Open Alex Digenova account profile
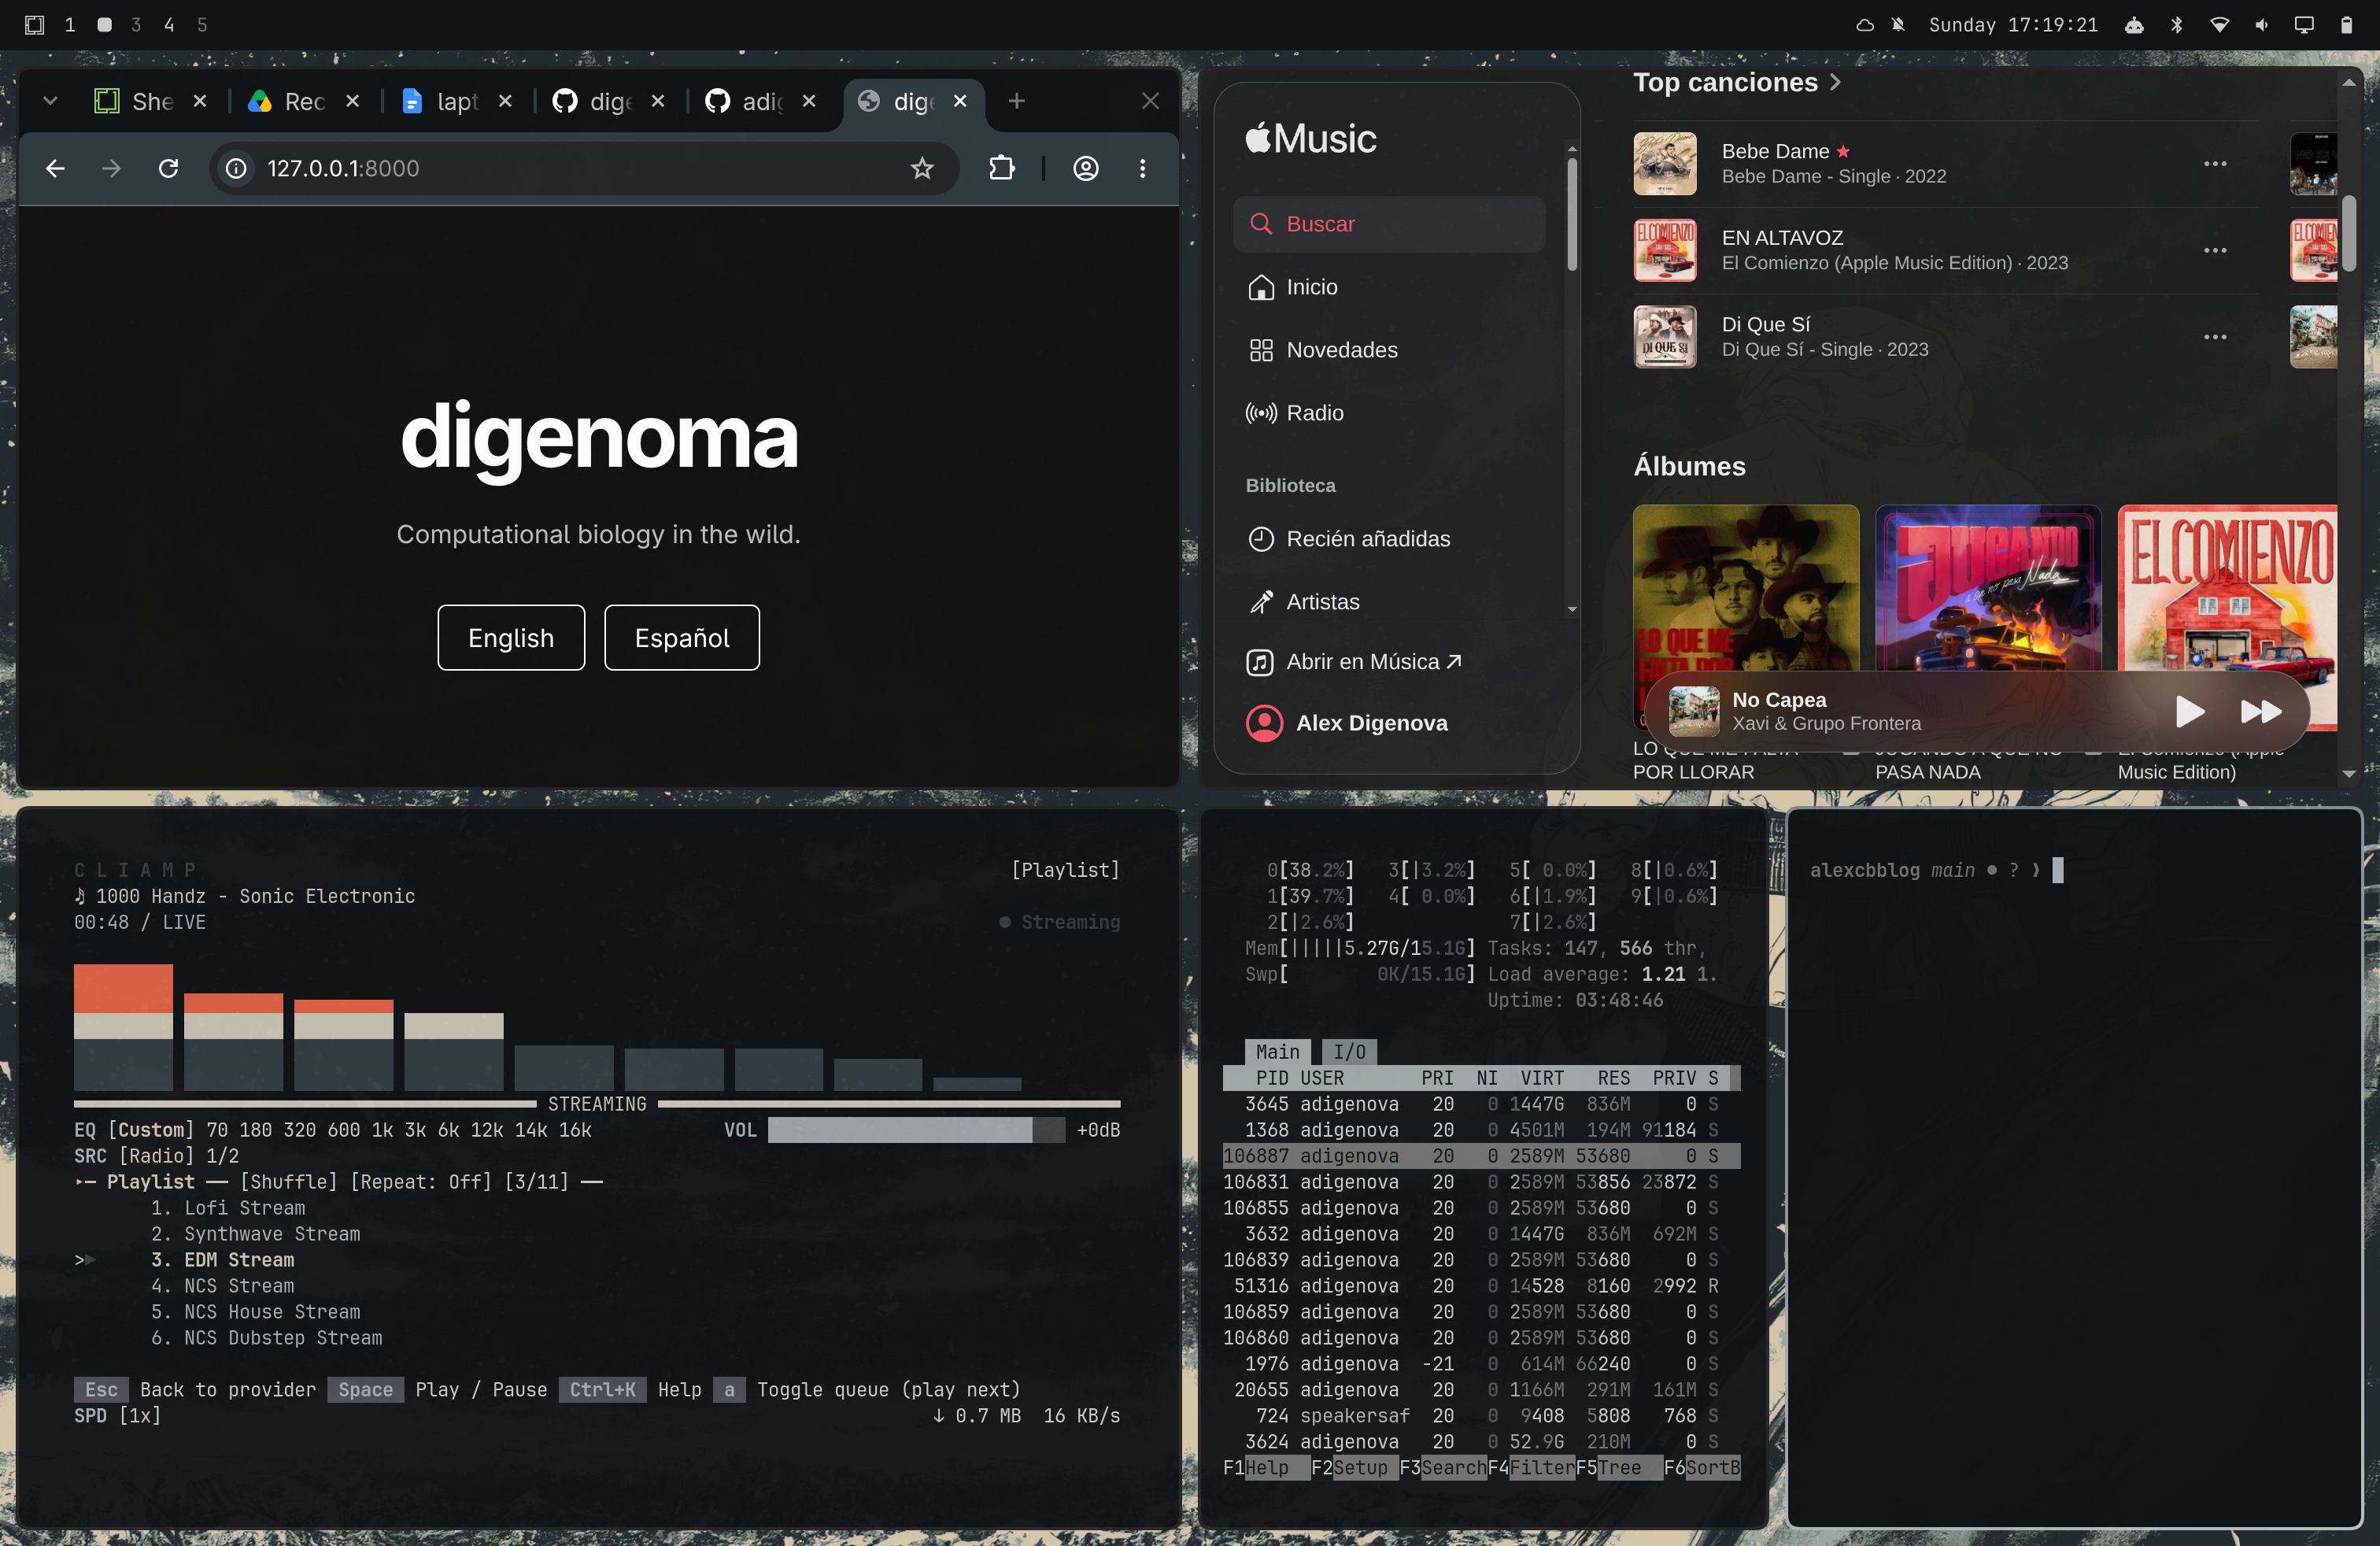Viewport: 2380px width, 1546px height. pos(1347,723)
